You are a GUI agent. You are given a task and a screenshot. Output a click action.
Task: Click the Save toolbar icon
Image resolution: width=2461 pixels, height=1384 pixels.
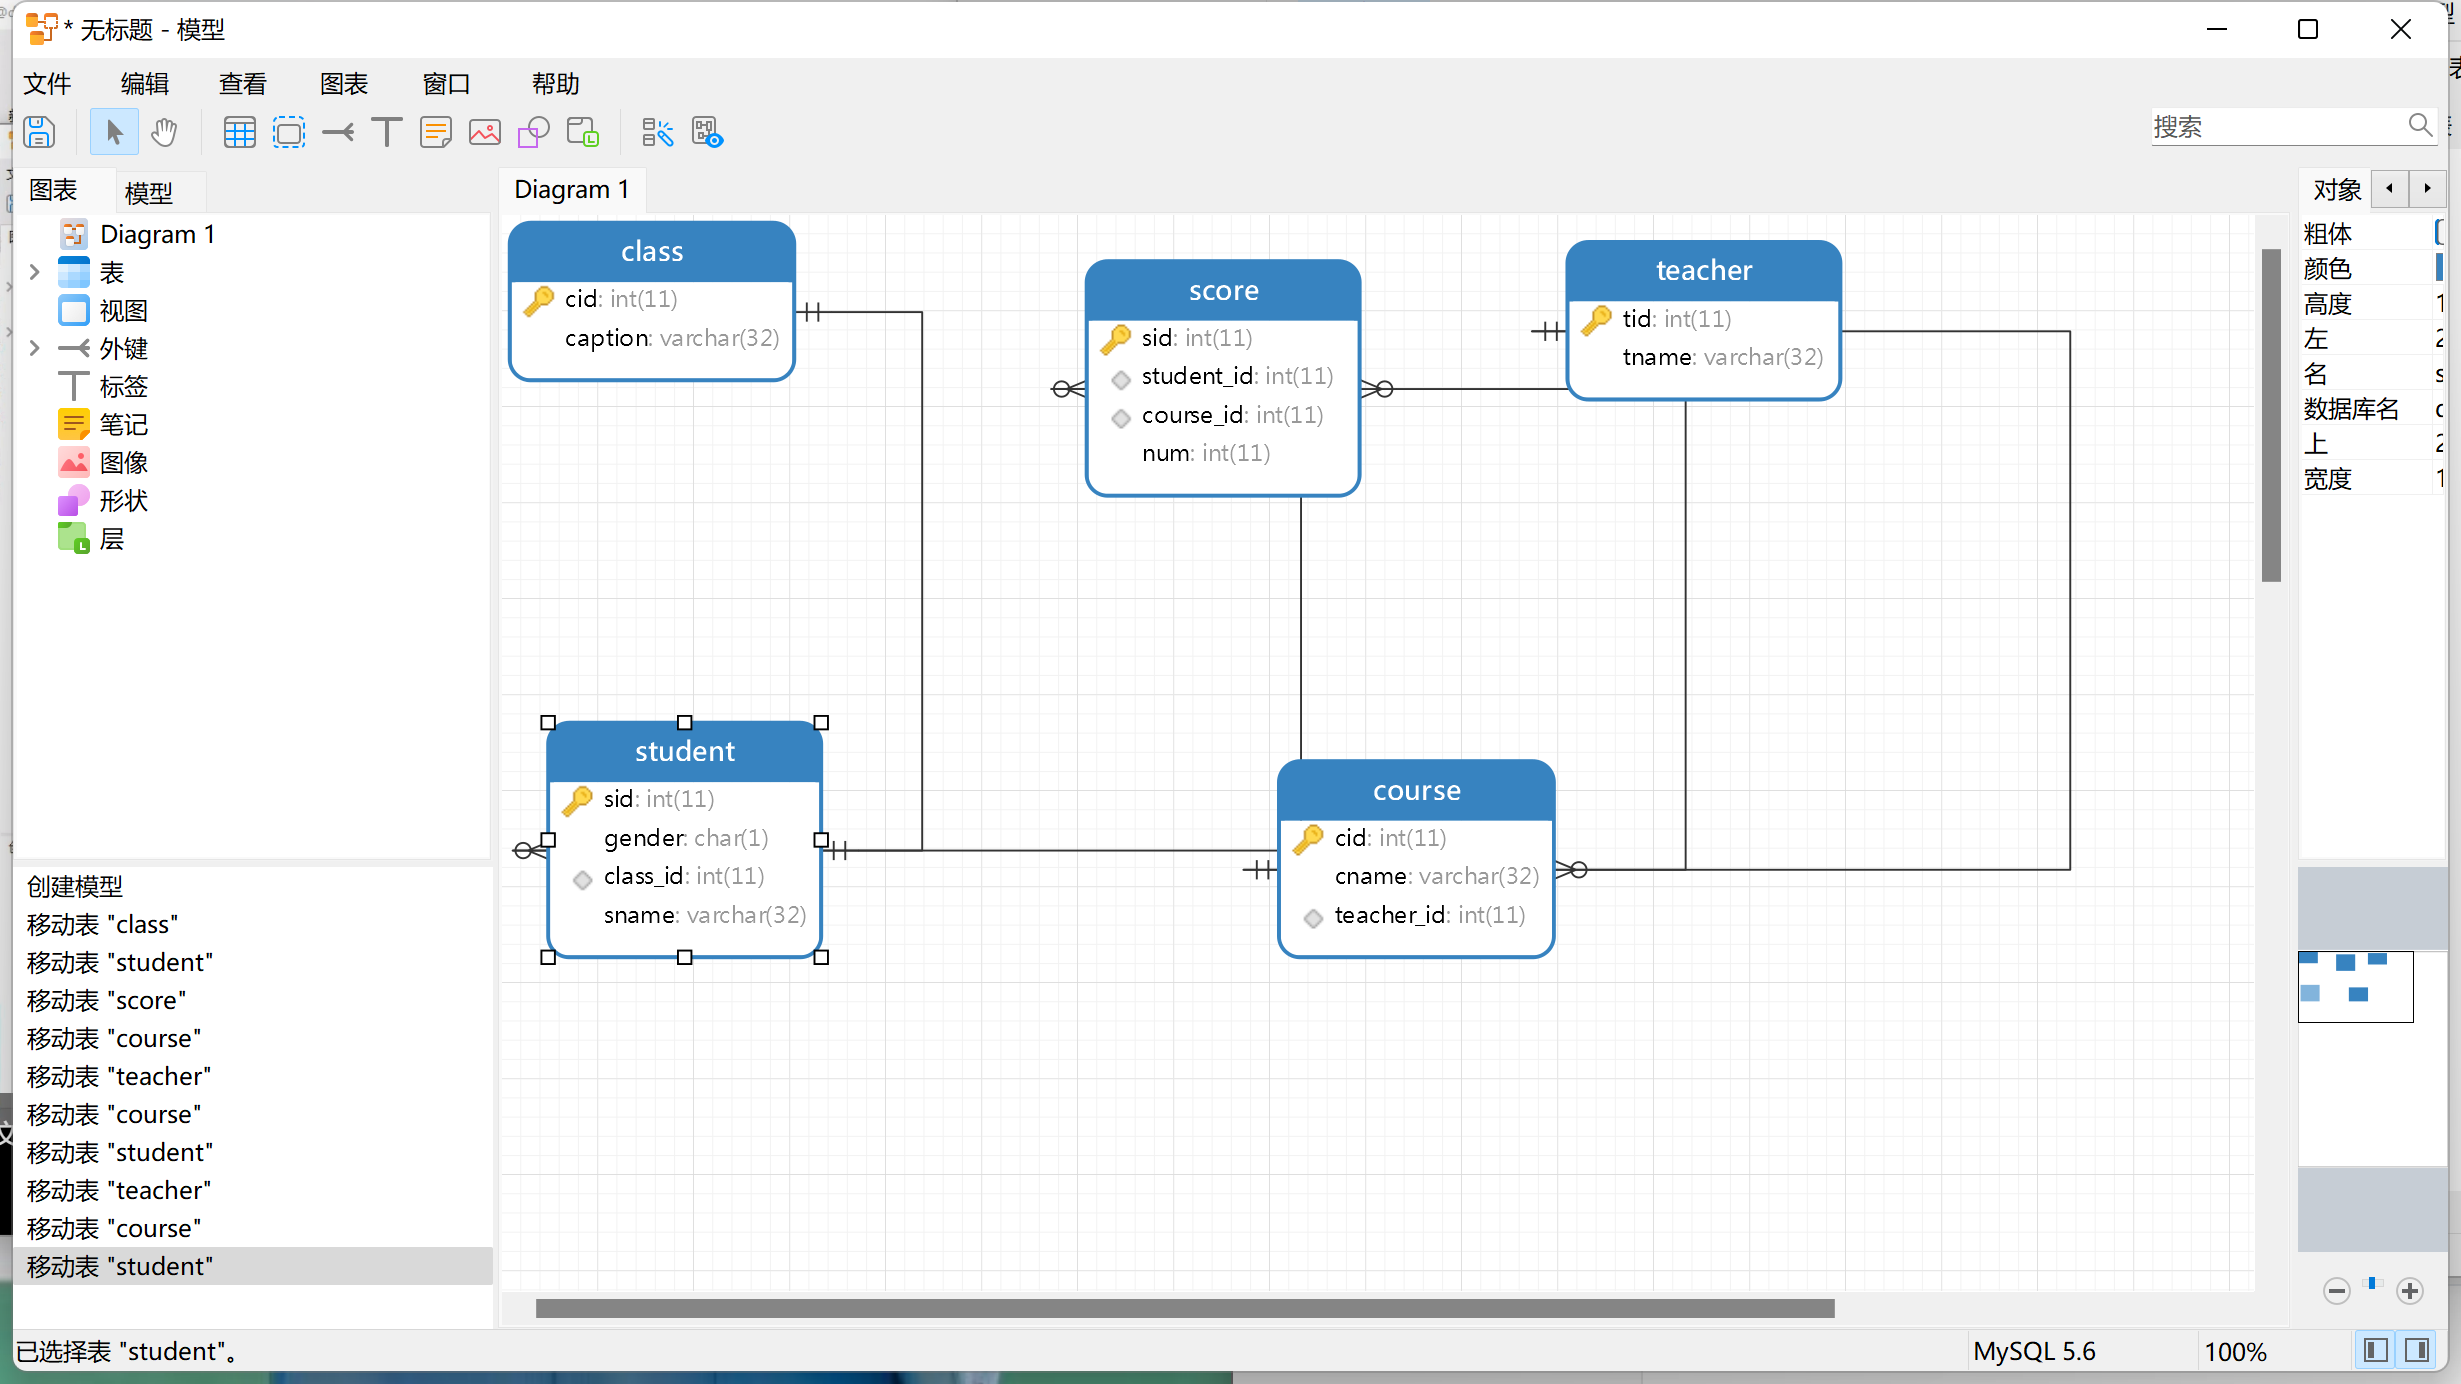[39, 132]
